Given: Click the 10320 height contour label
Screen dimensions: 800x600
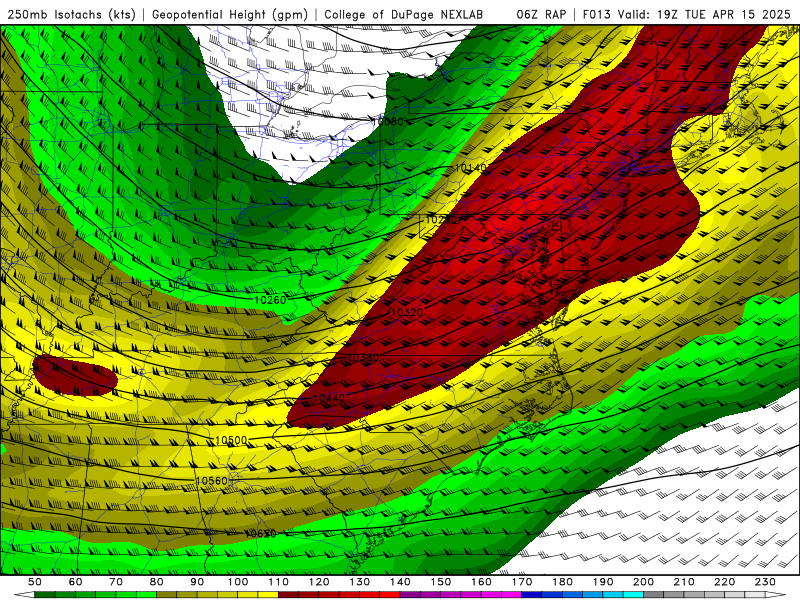Looking at the screenshot, I should [406, 312].
